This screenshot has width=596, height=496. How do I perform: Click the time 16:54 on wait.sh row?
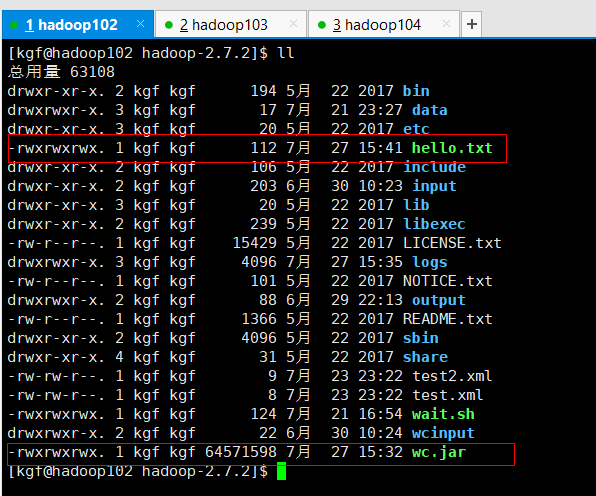(380, 414)
